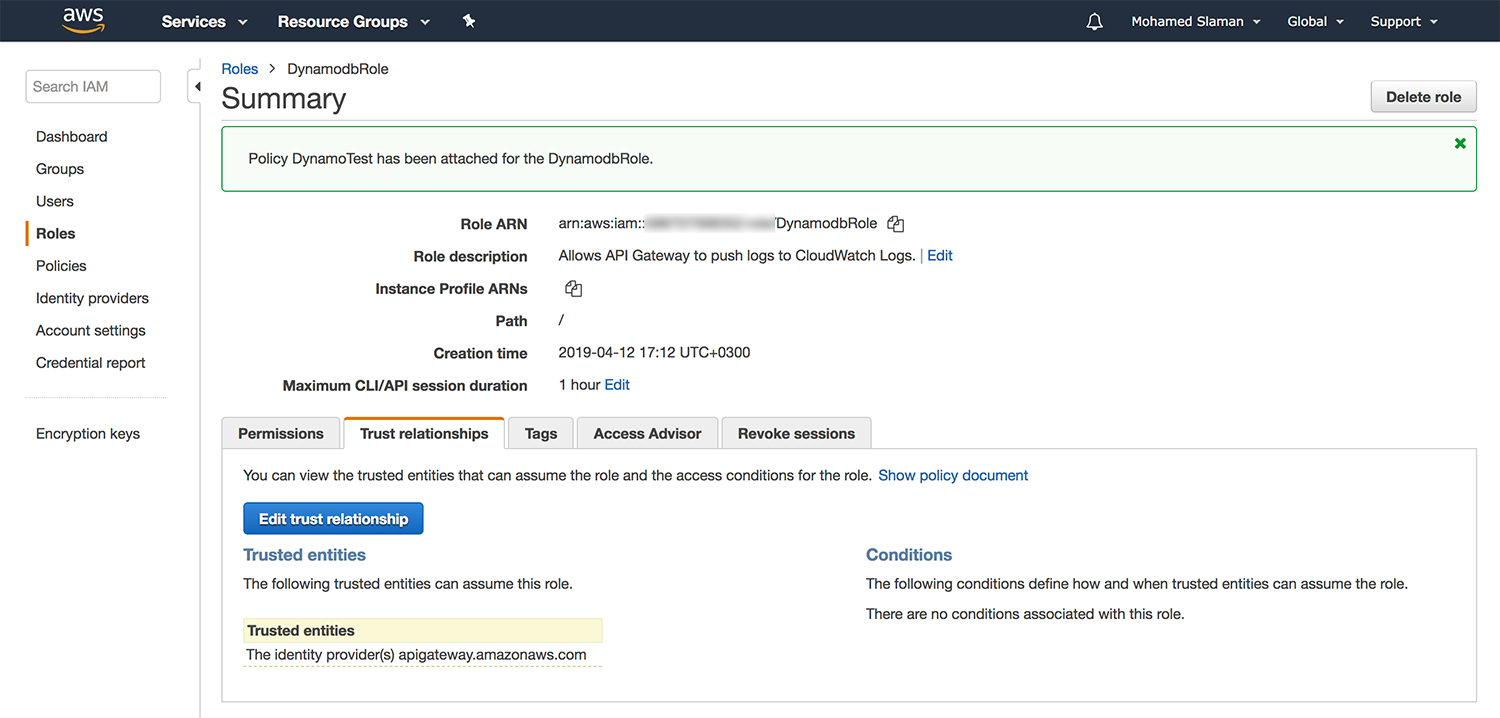Select Roles in the sidebar
Viewport: 1500px width, 718px height.
[x=56, y=234]
